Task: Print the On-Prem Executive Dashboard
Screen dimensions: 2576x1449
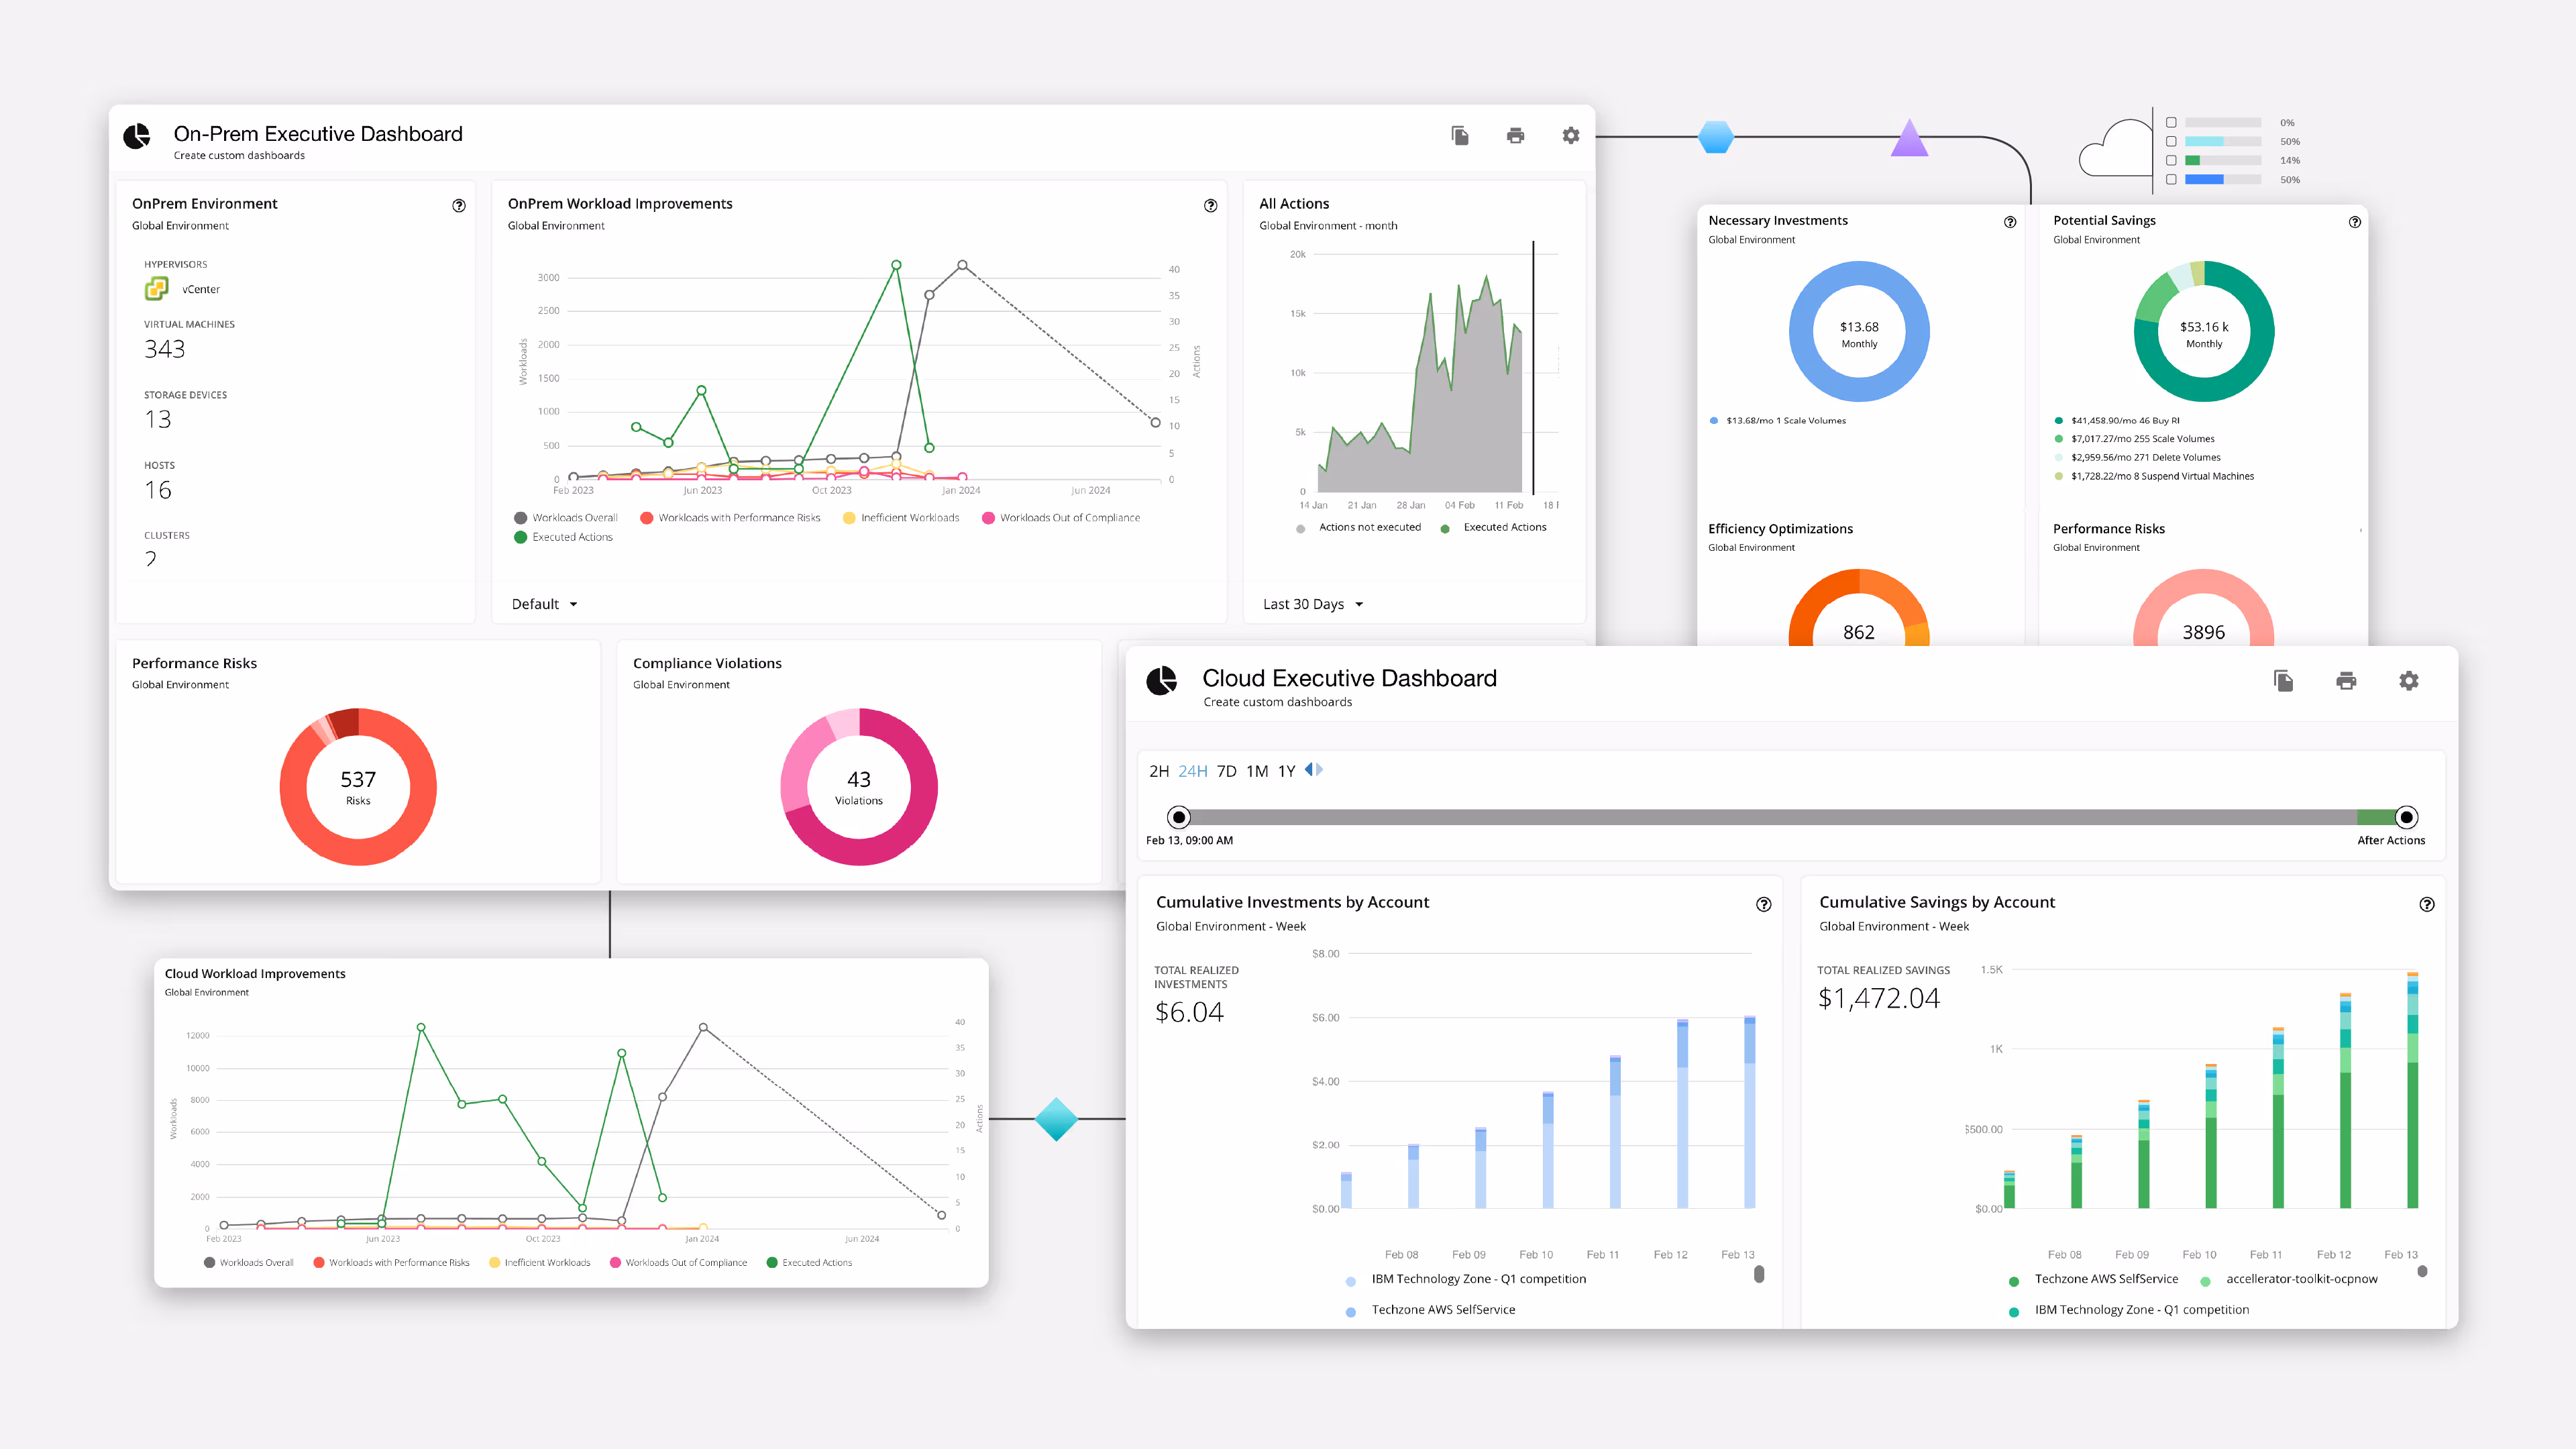Action: 1515,135
